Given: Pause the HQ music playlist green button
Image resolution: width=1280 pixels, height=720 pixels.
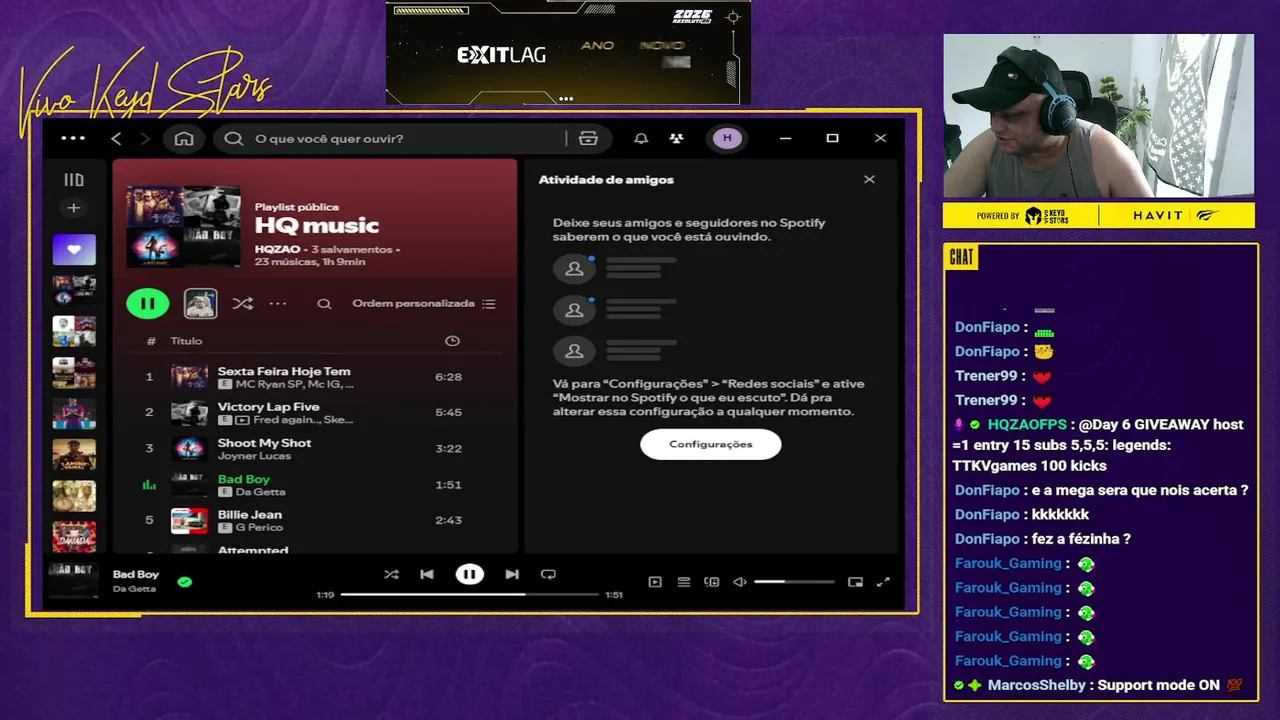Looking at the screenshot, I should click(x=147, y=303).
